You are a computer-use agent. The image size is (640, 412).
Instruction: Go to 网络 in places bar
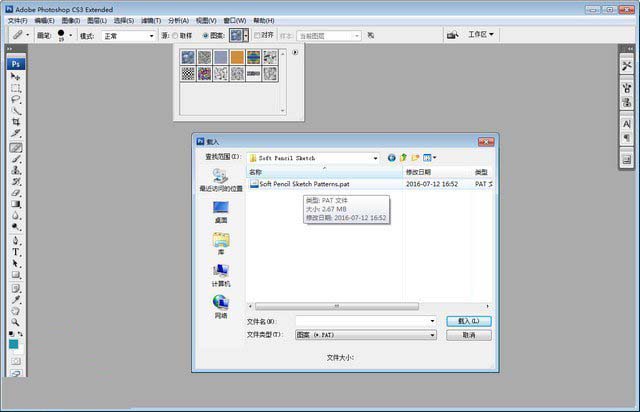[x=221, y=307]
